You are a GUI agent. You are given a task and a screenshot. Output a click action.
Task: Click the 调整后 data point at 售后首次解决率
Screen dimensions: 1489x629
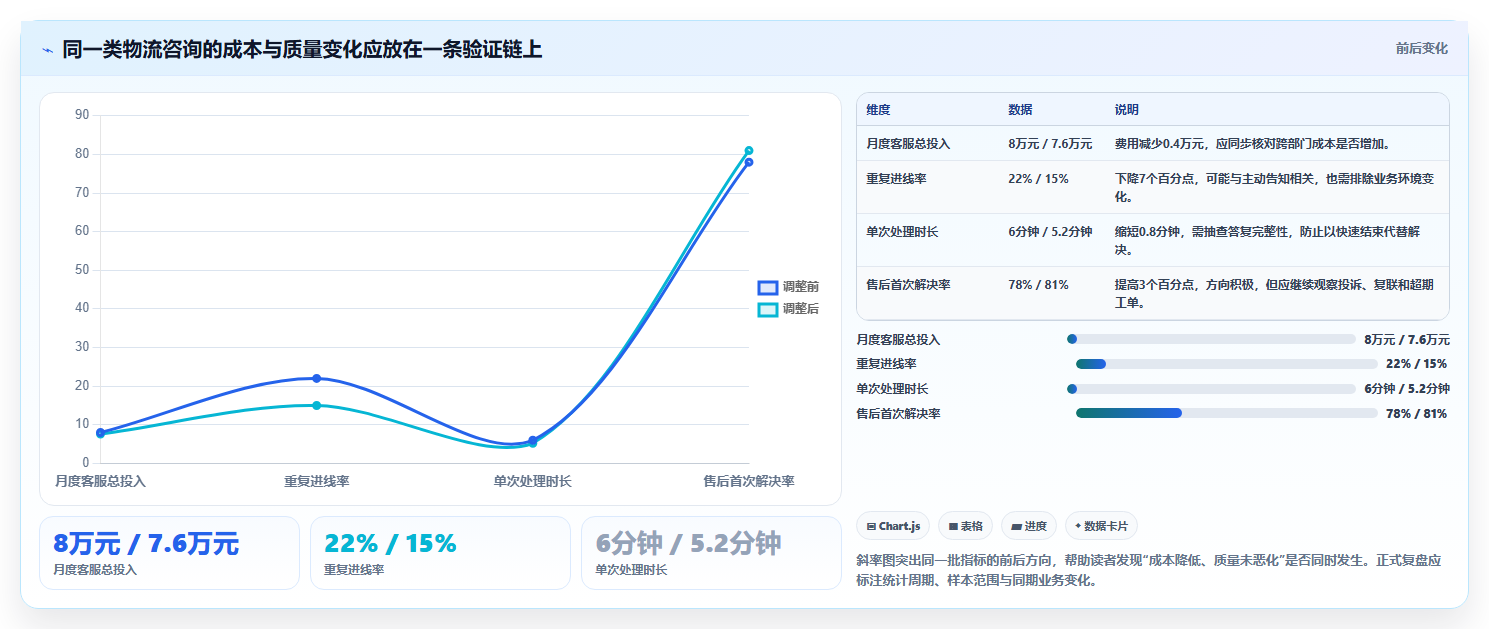point(749,150)
